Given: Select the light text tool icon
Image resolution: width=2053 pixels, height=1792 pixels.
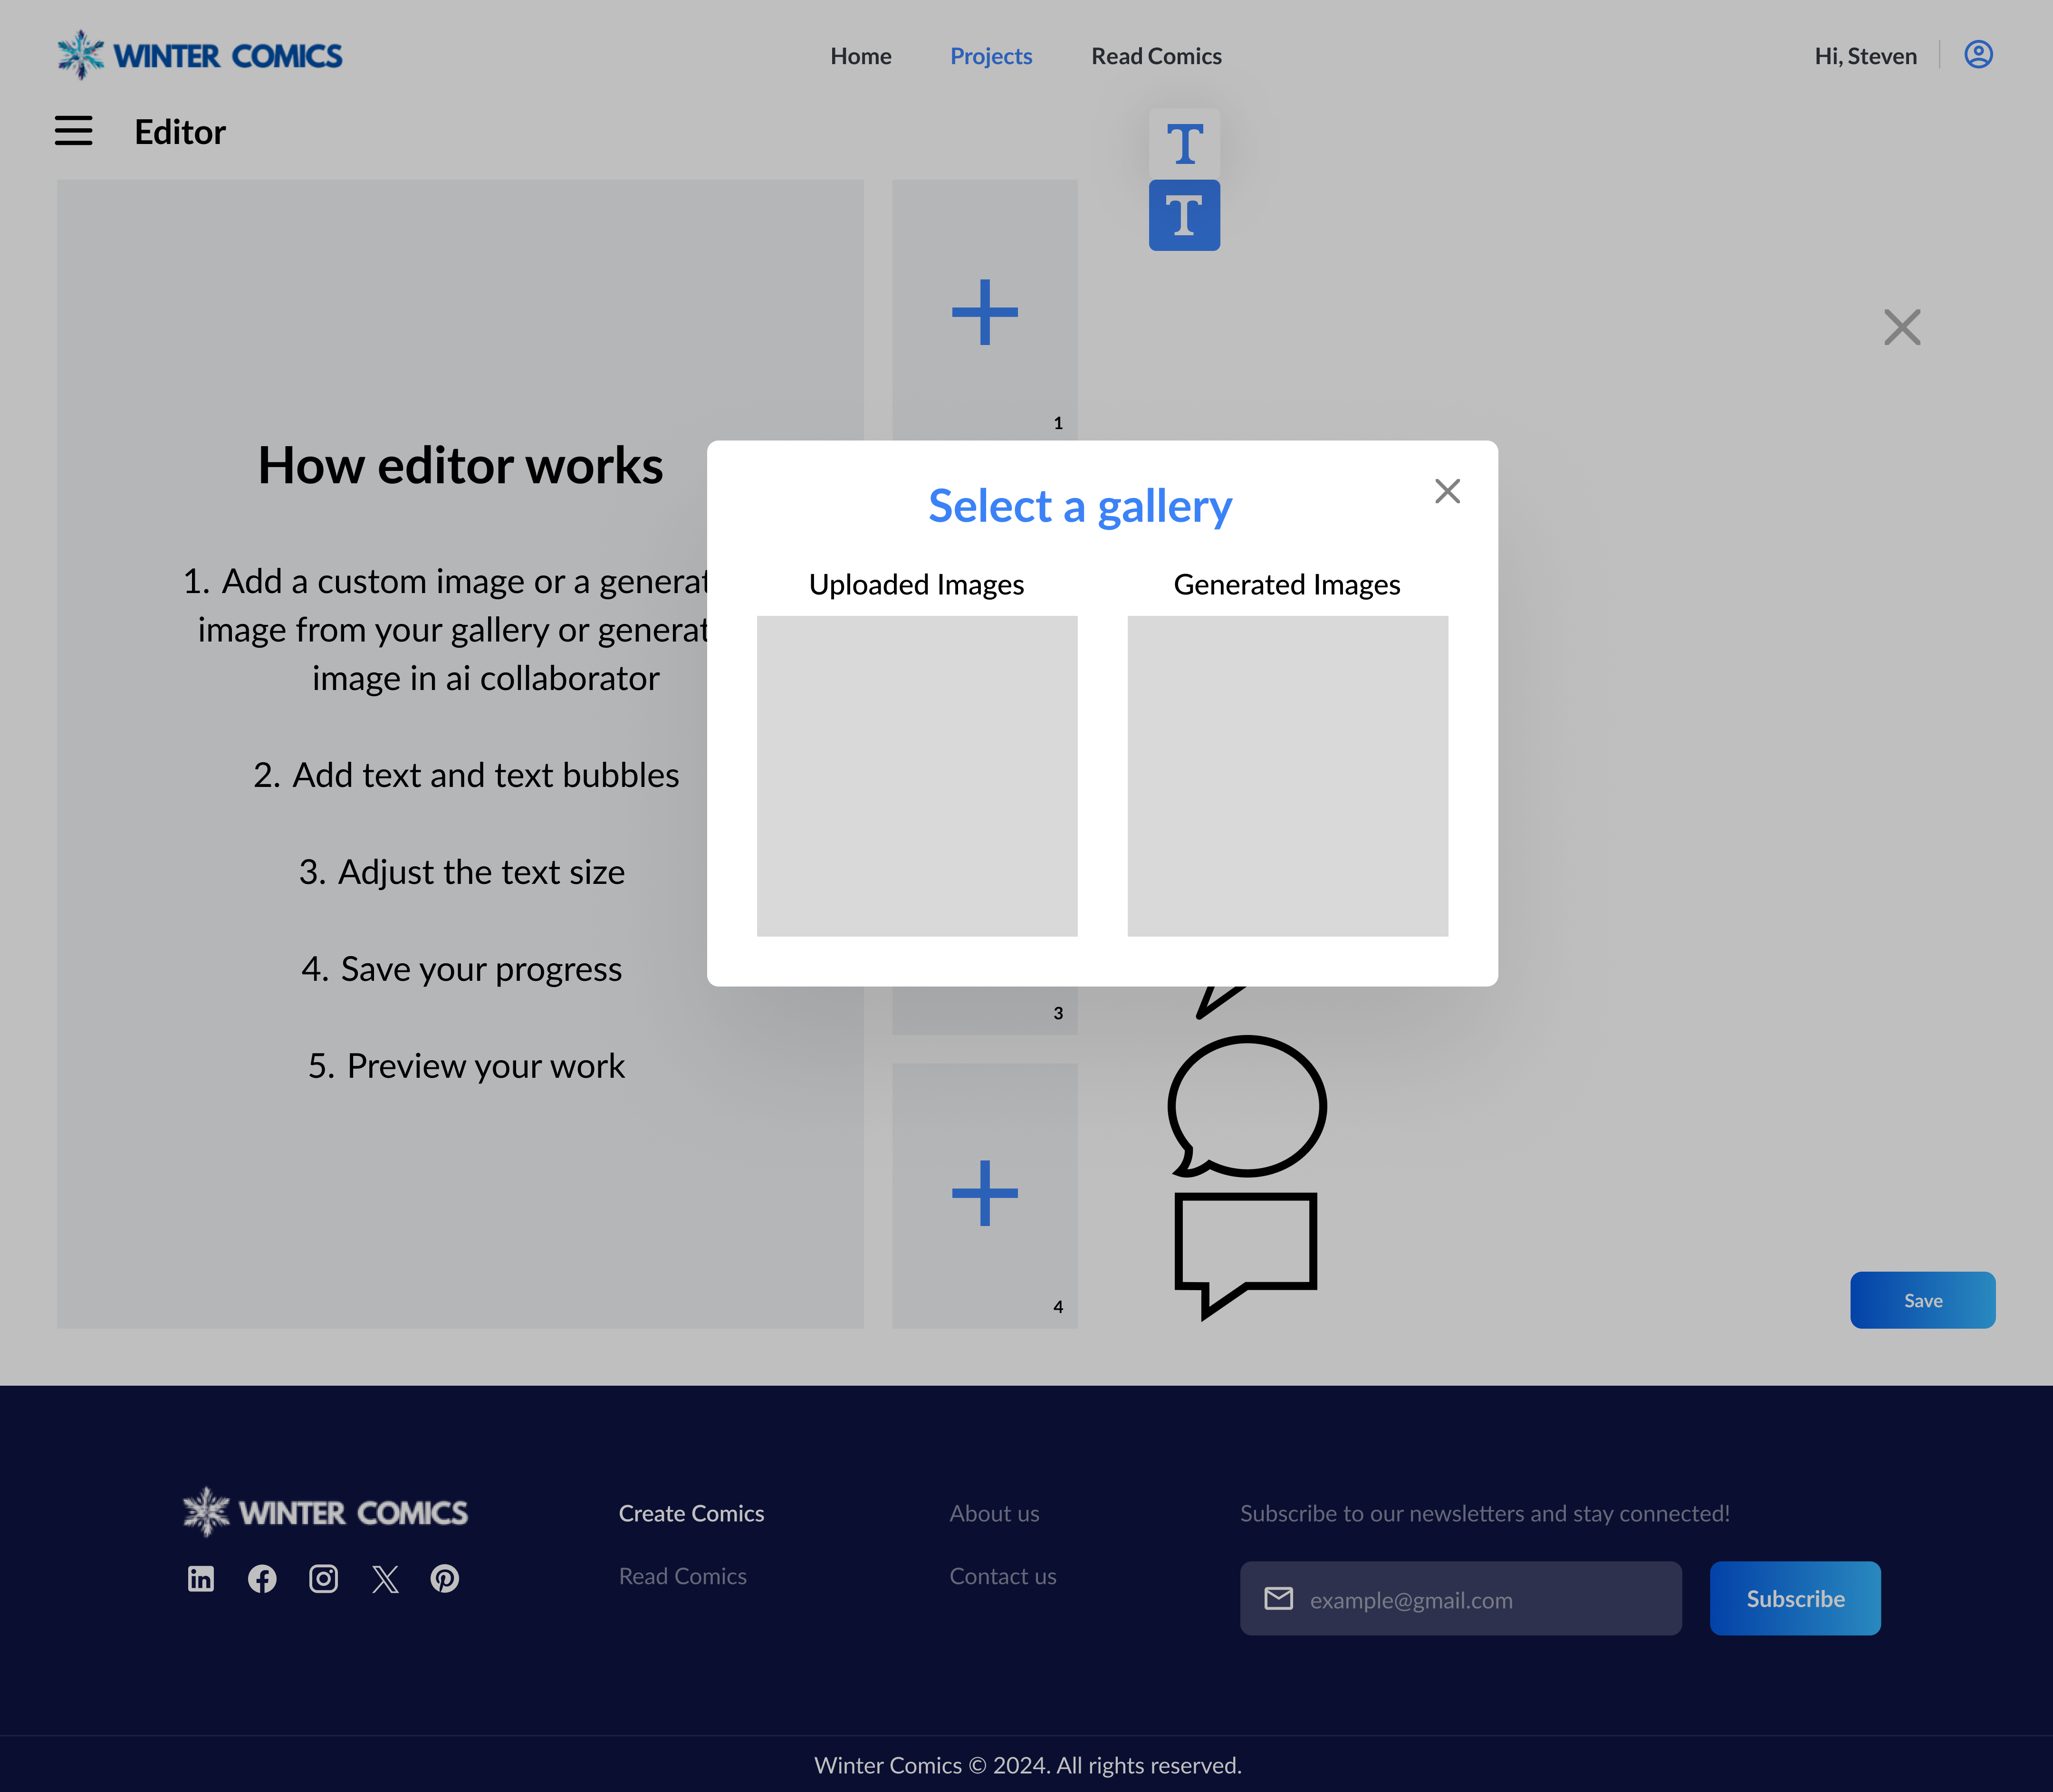Looking at the screenshot, I should 1184,144.
